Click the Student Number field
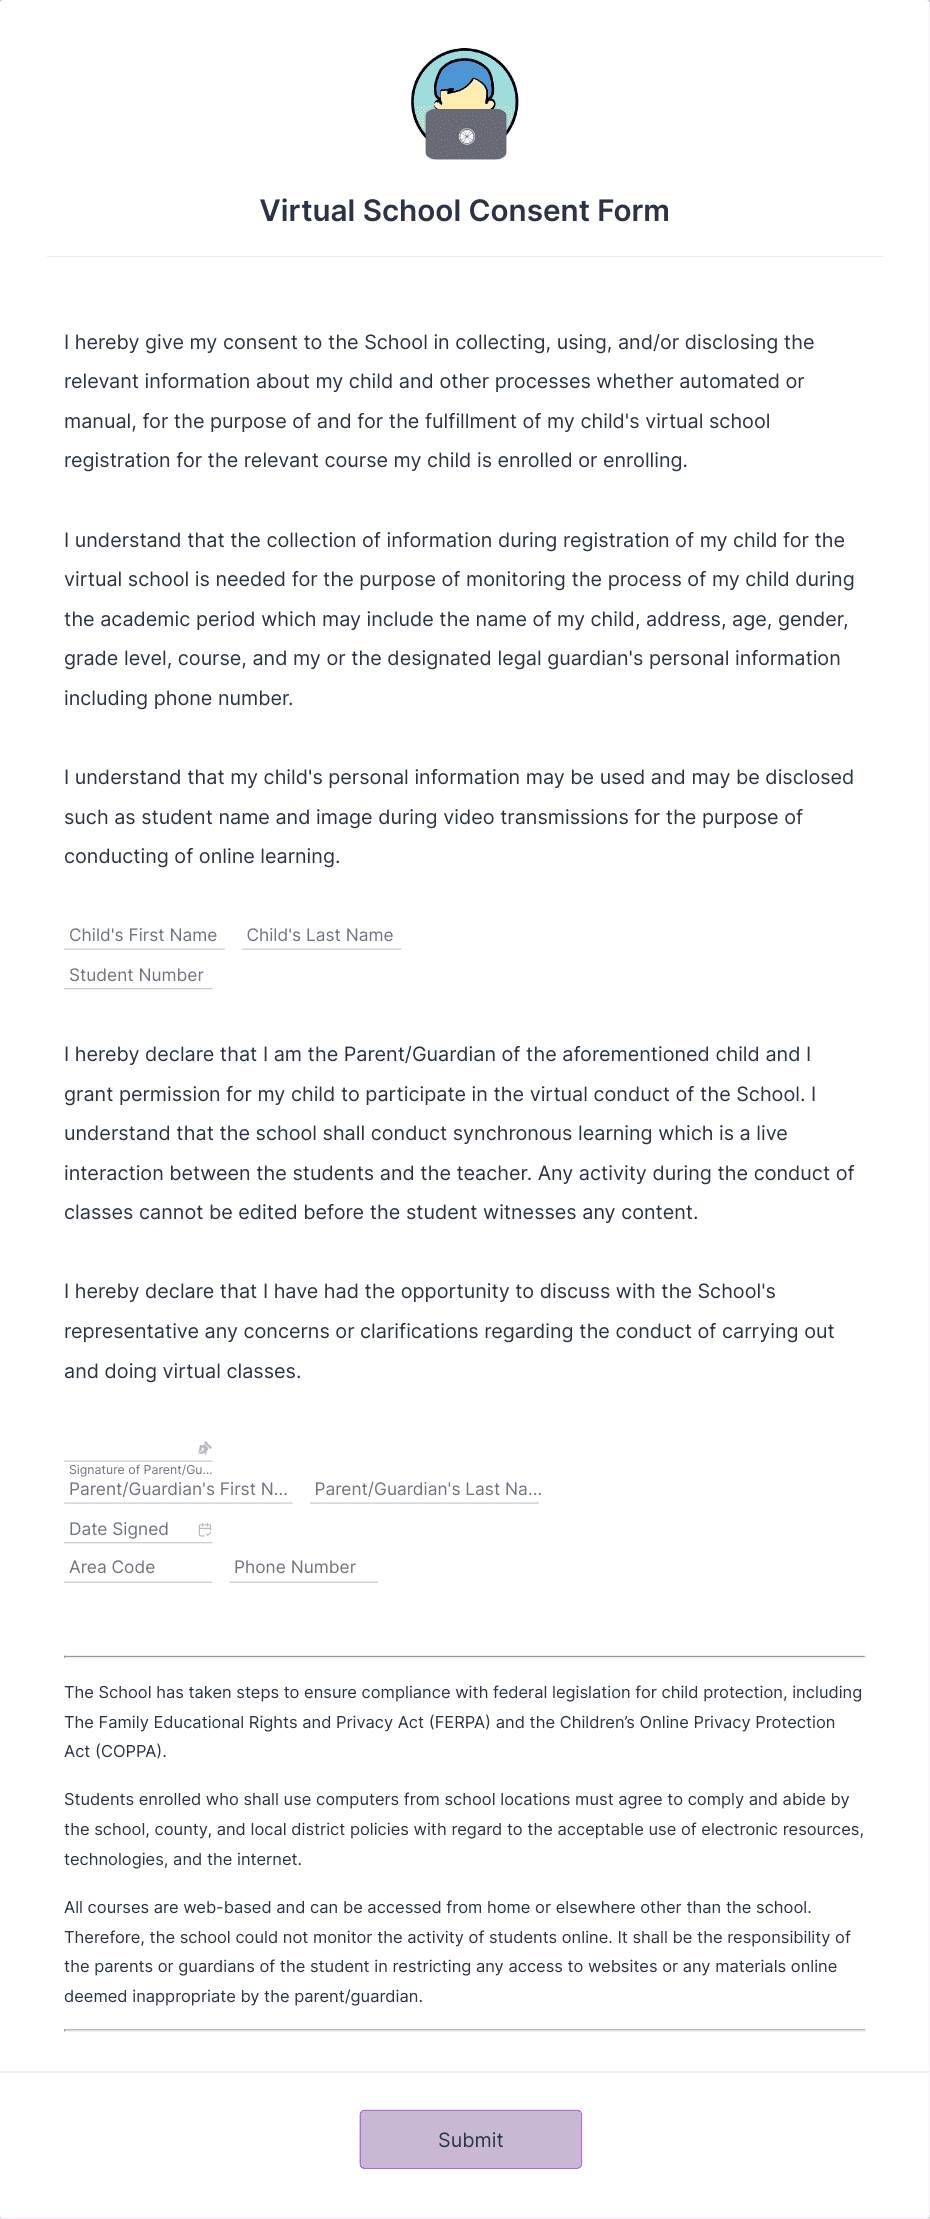 tap(137, 975)
